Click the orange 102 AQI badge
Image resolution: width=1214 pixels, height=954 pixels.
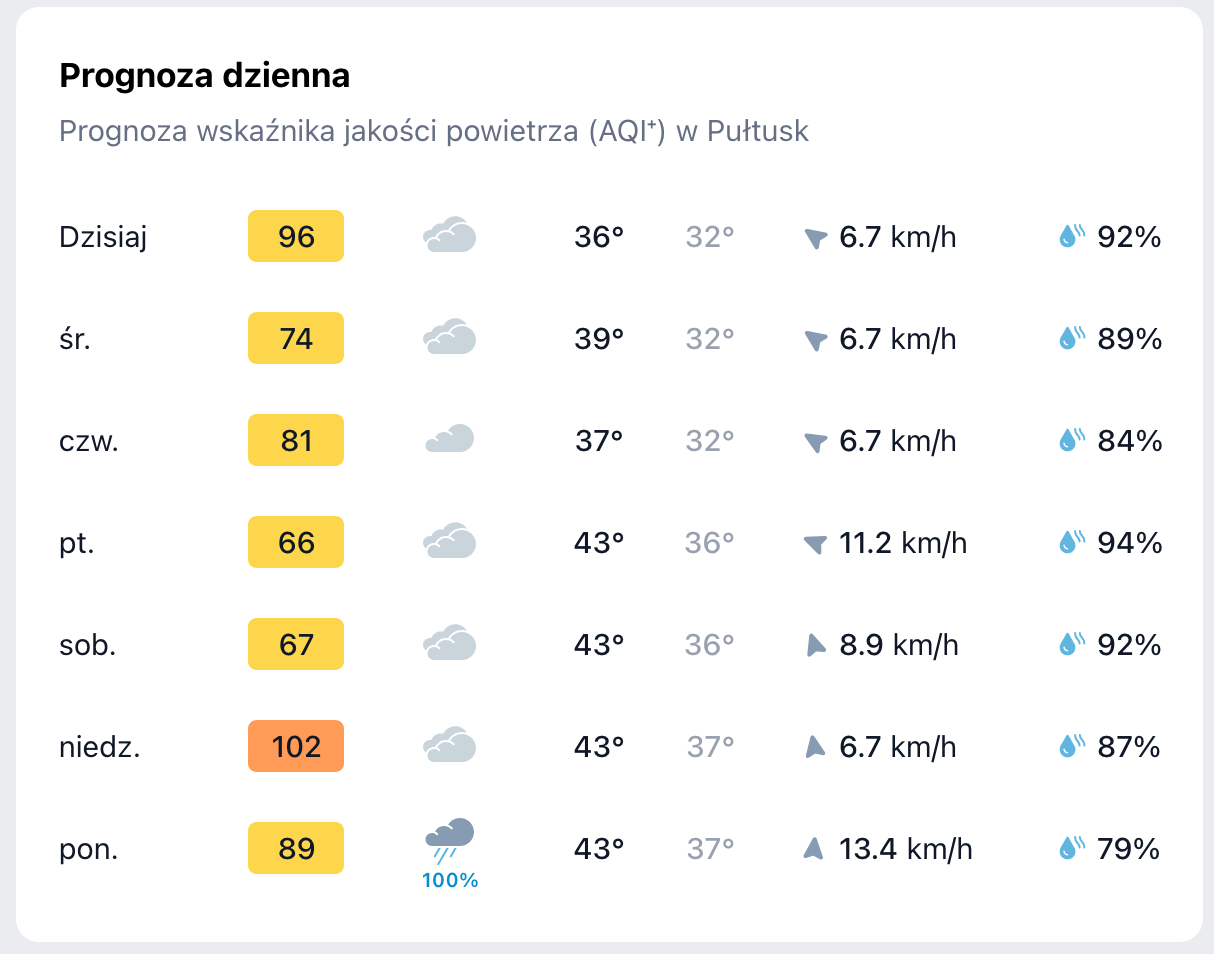pyautogui.click(x=296, y=746)
